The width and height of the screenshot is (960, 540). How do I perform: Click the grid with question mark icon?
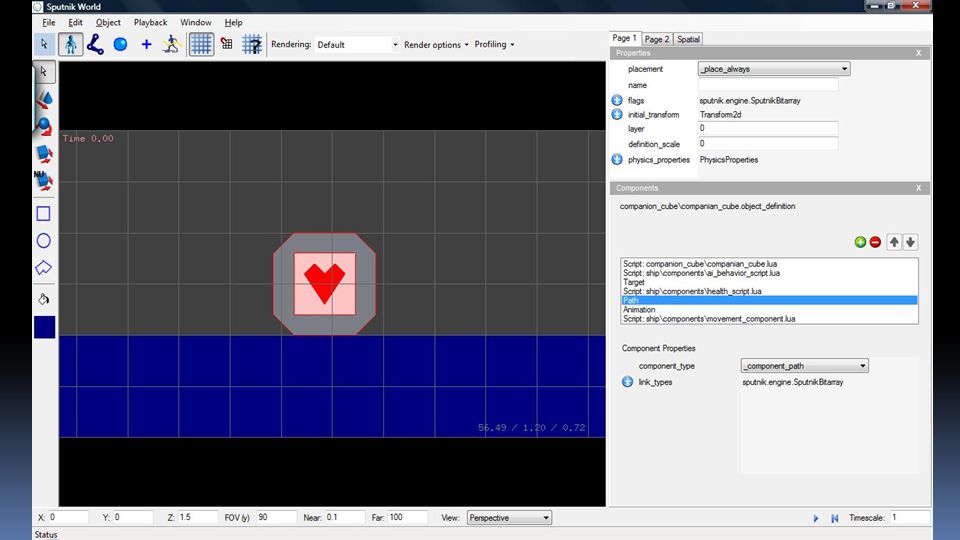[x=252, y=44]
